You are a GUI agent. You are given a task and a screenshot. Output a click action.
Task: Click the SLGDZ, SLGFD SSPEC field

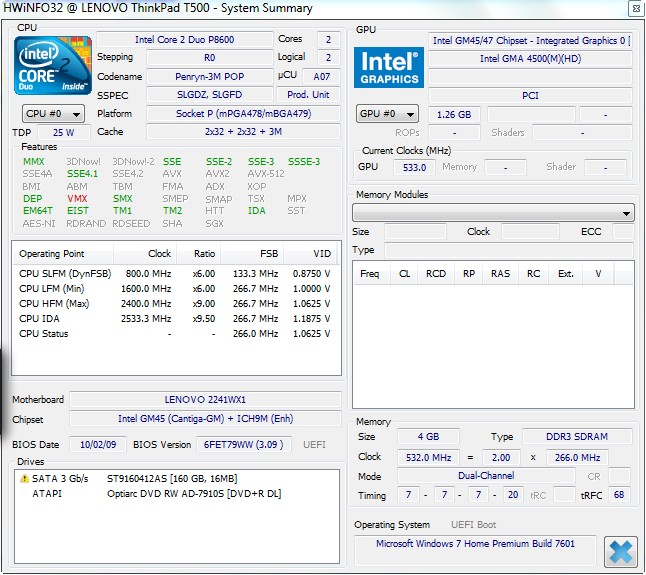click(x=209, y=95)
